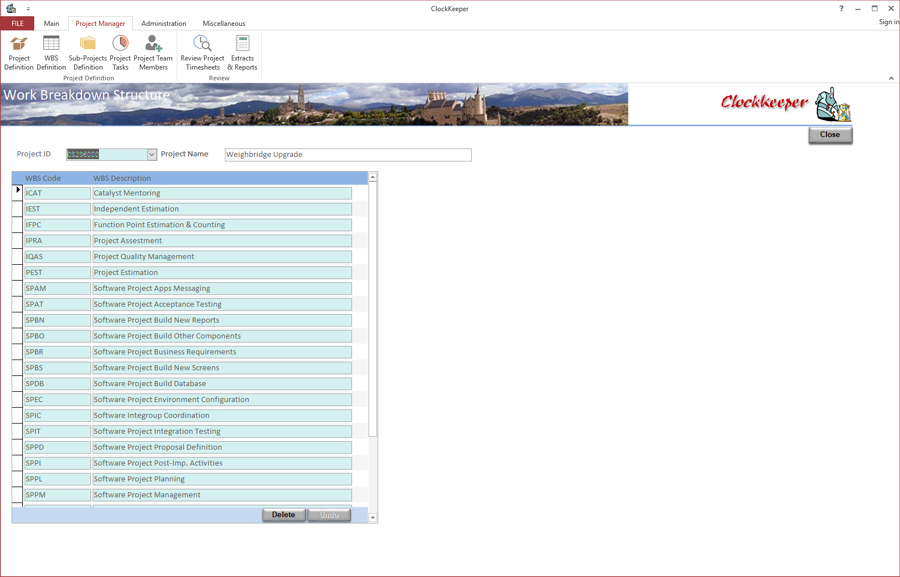Click the IFPC WBS code cell

pyautogui.click(x=57, y=225)
